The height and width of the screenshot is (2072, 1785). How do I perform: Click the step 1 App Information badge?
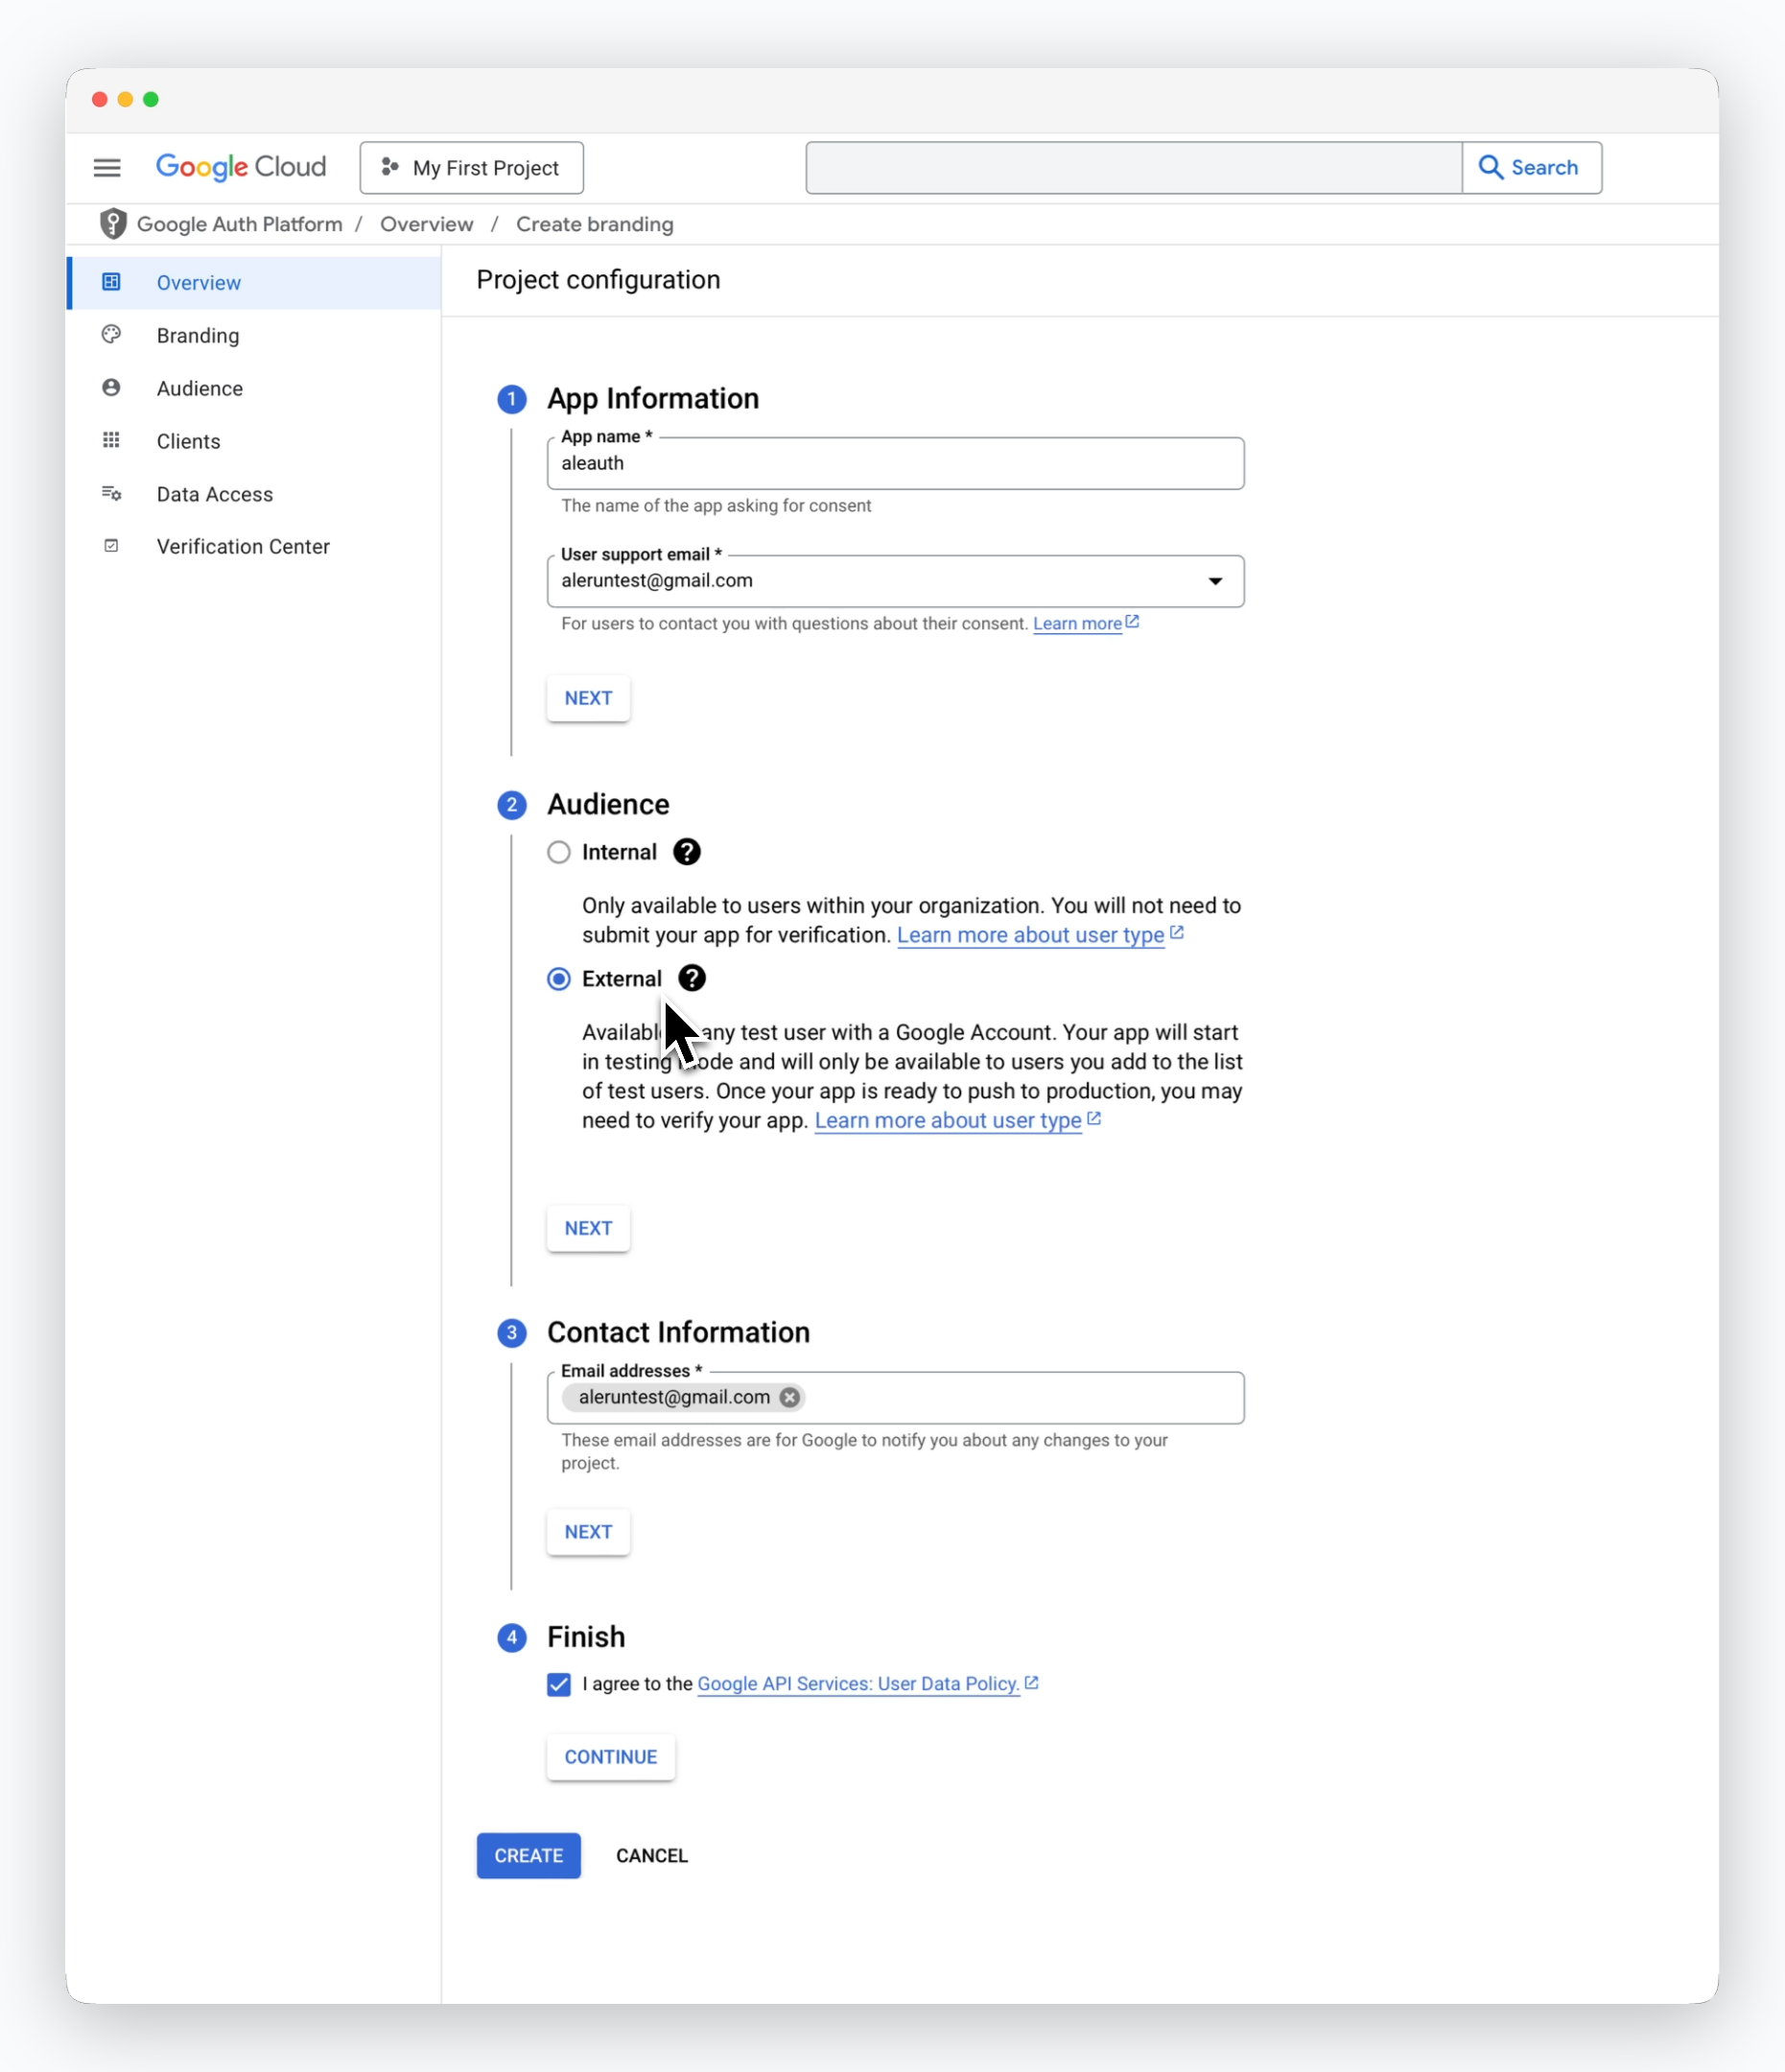tap(512, 399)
